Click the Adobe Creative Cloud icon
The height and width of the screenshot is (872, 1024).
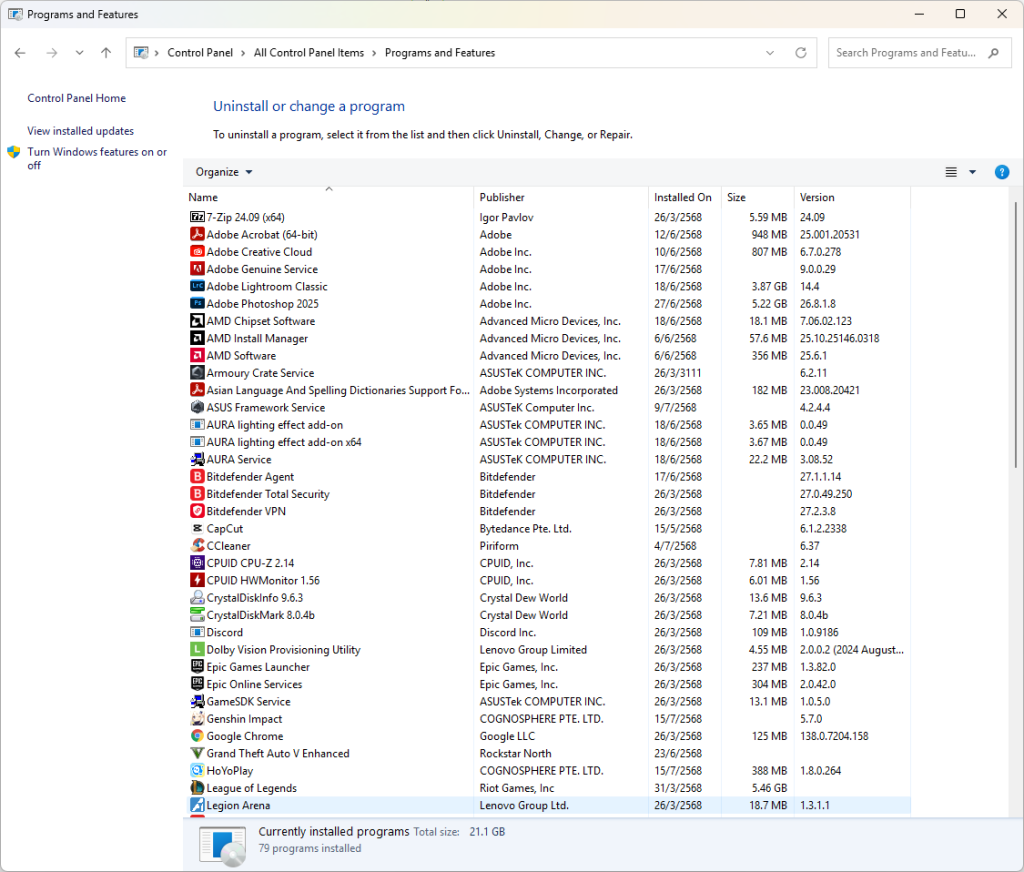click(197, 251)
